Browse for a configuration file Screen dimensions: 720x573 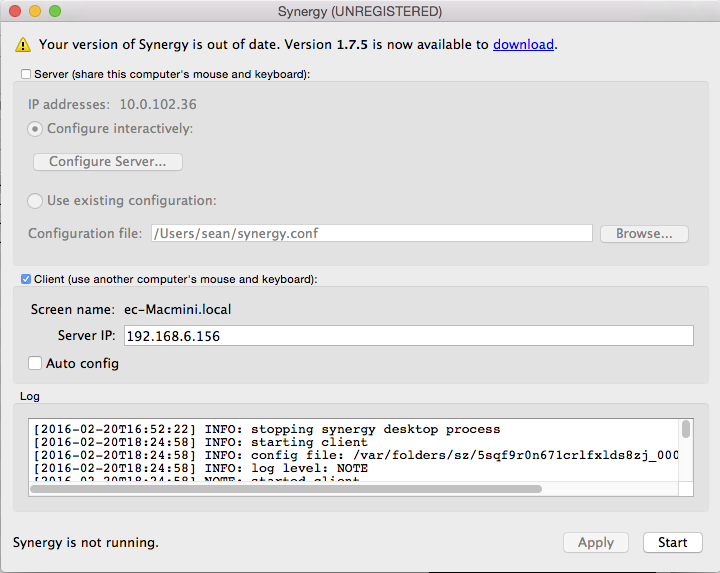click(644, 234)
